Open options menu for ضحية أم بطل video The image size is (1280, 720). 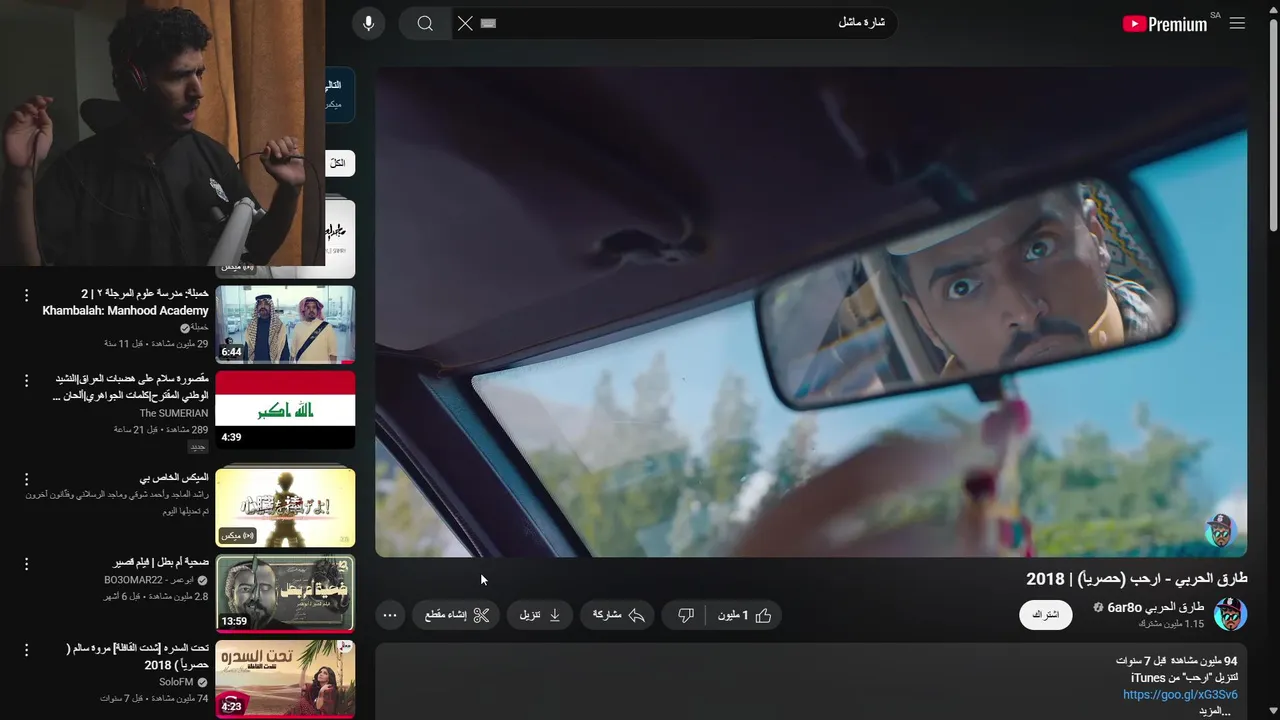[27, 564]
